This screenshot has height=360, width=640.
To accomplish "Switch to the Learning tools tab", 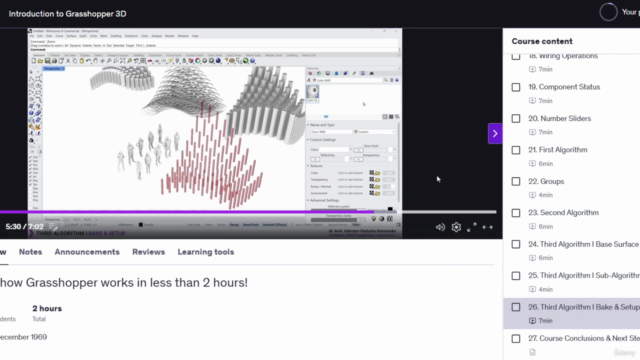I will tap(206, 252).
